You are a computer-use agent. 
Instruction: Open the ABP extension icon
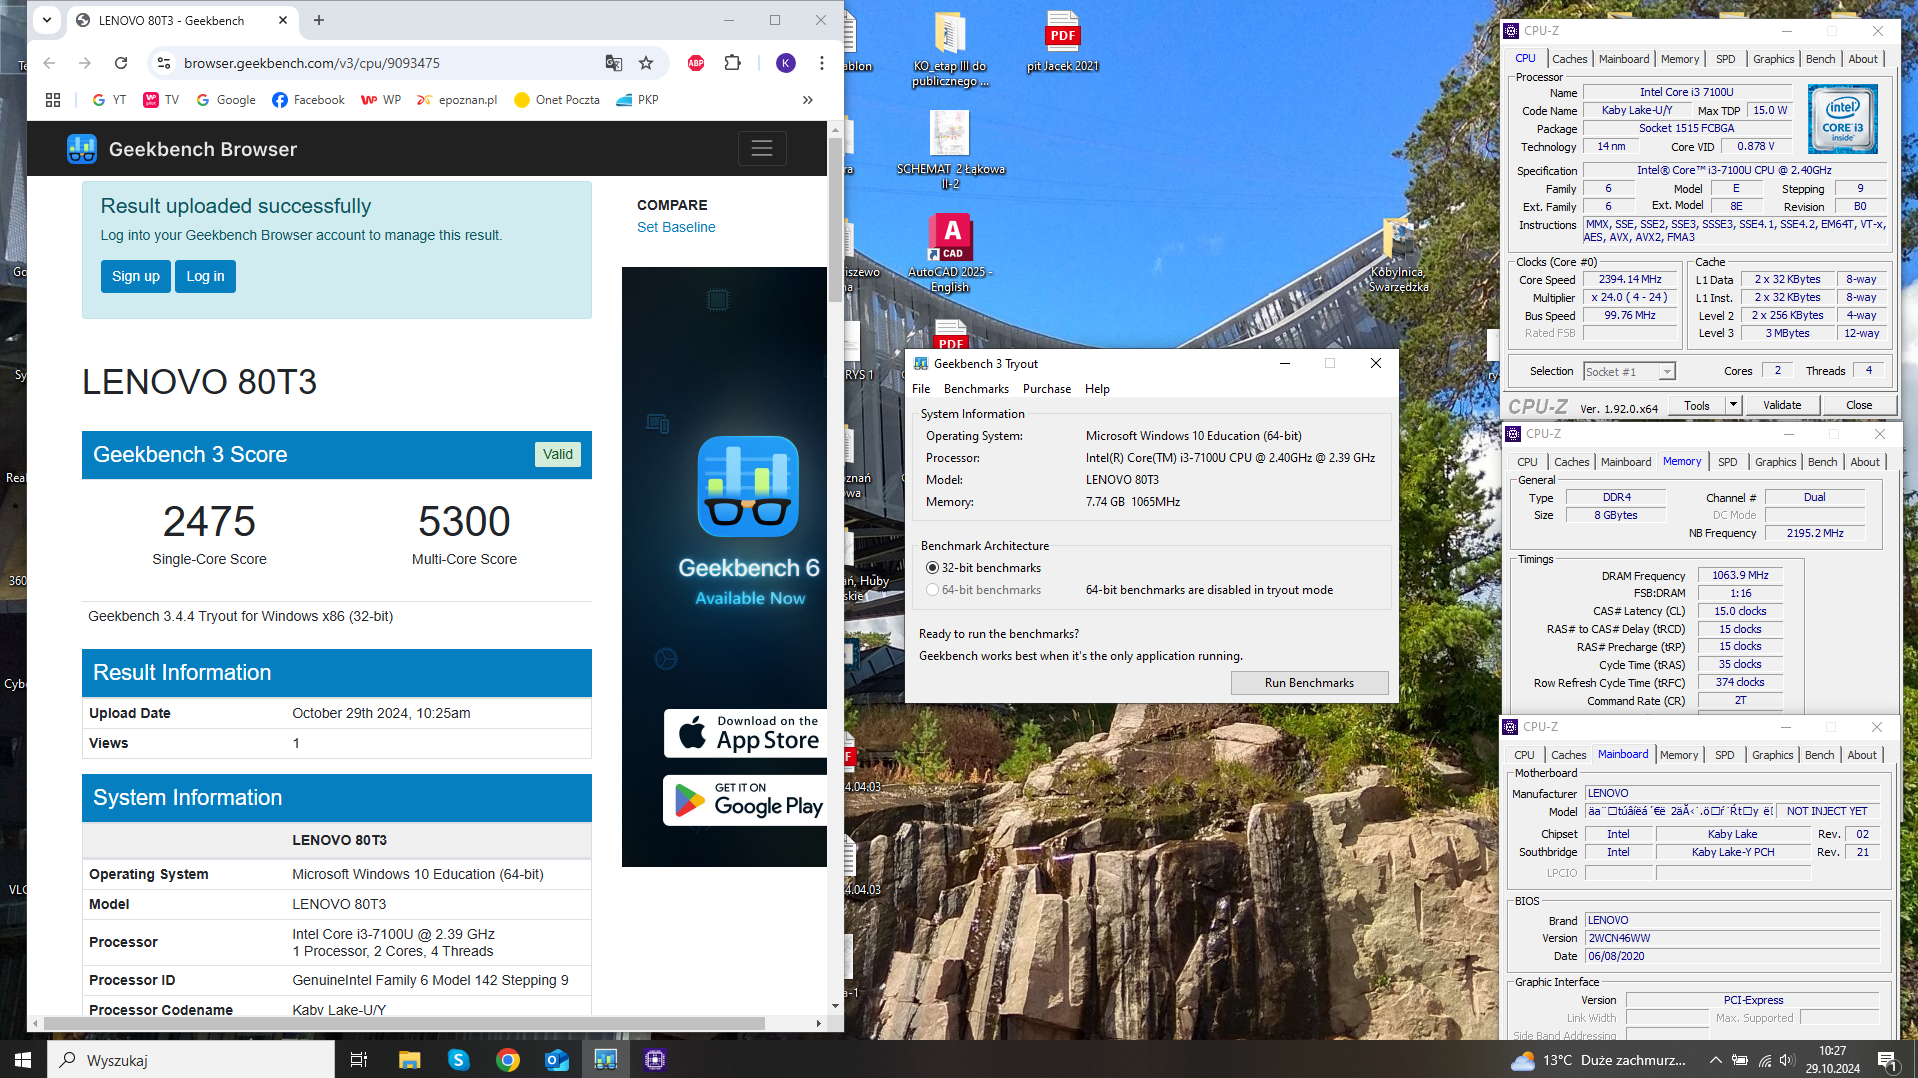click(x=696, y=63)
